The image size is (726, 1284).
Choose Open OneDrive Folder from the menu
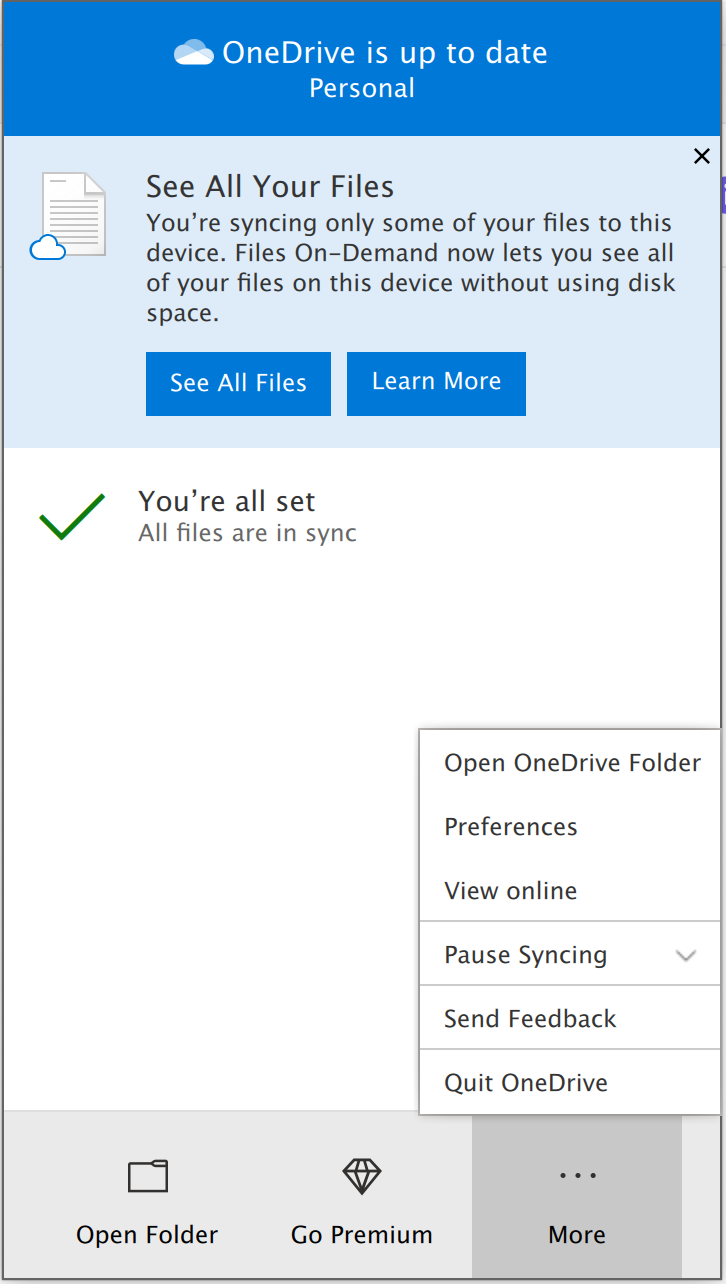click(572, 763)
